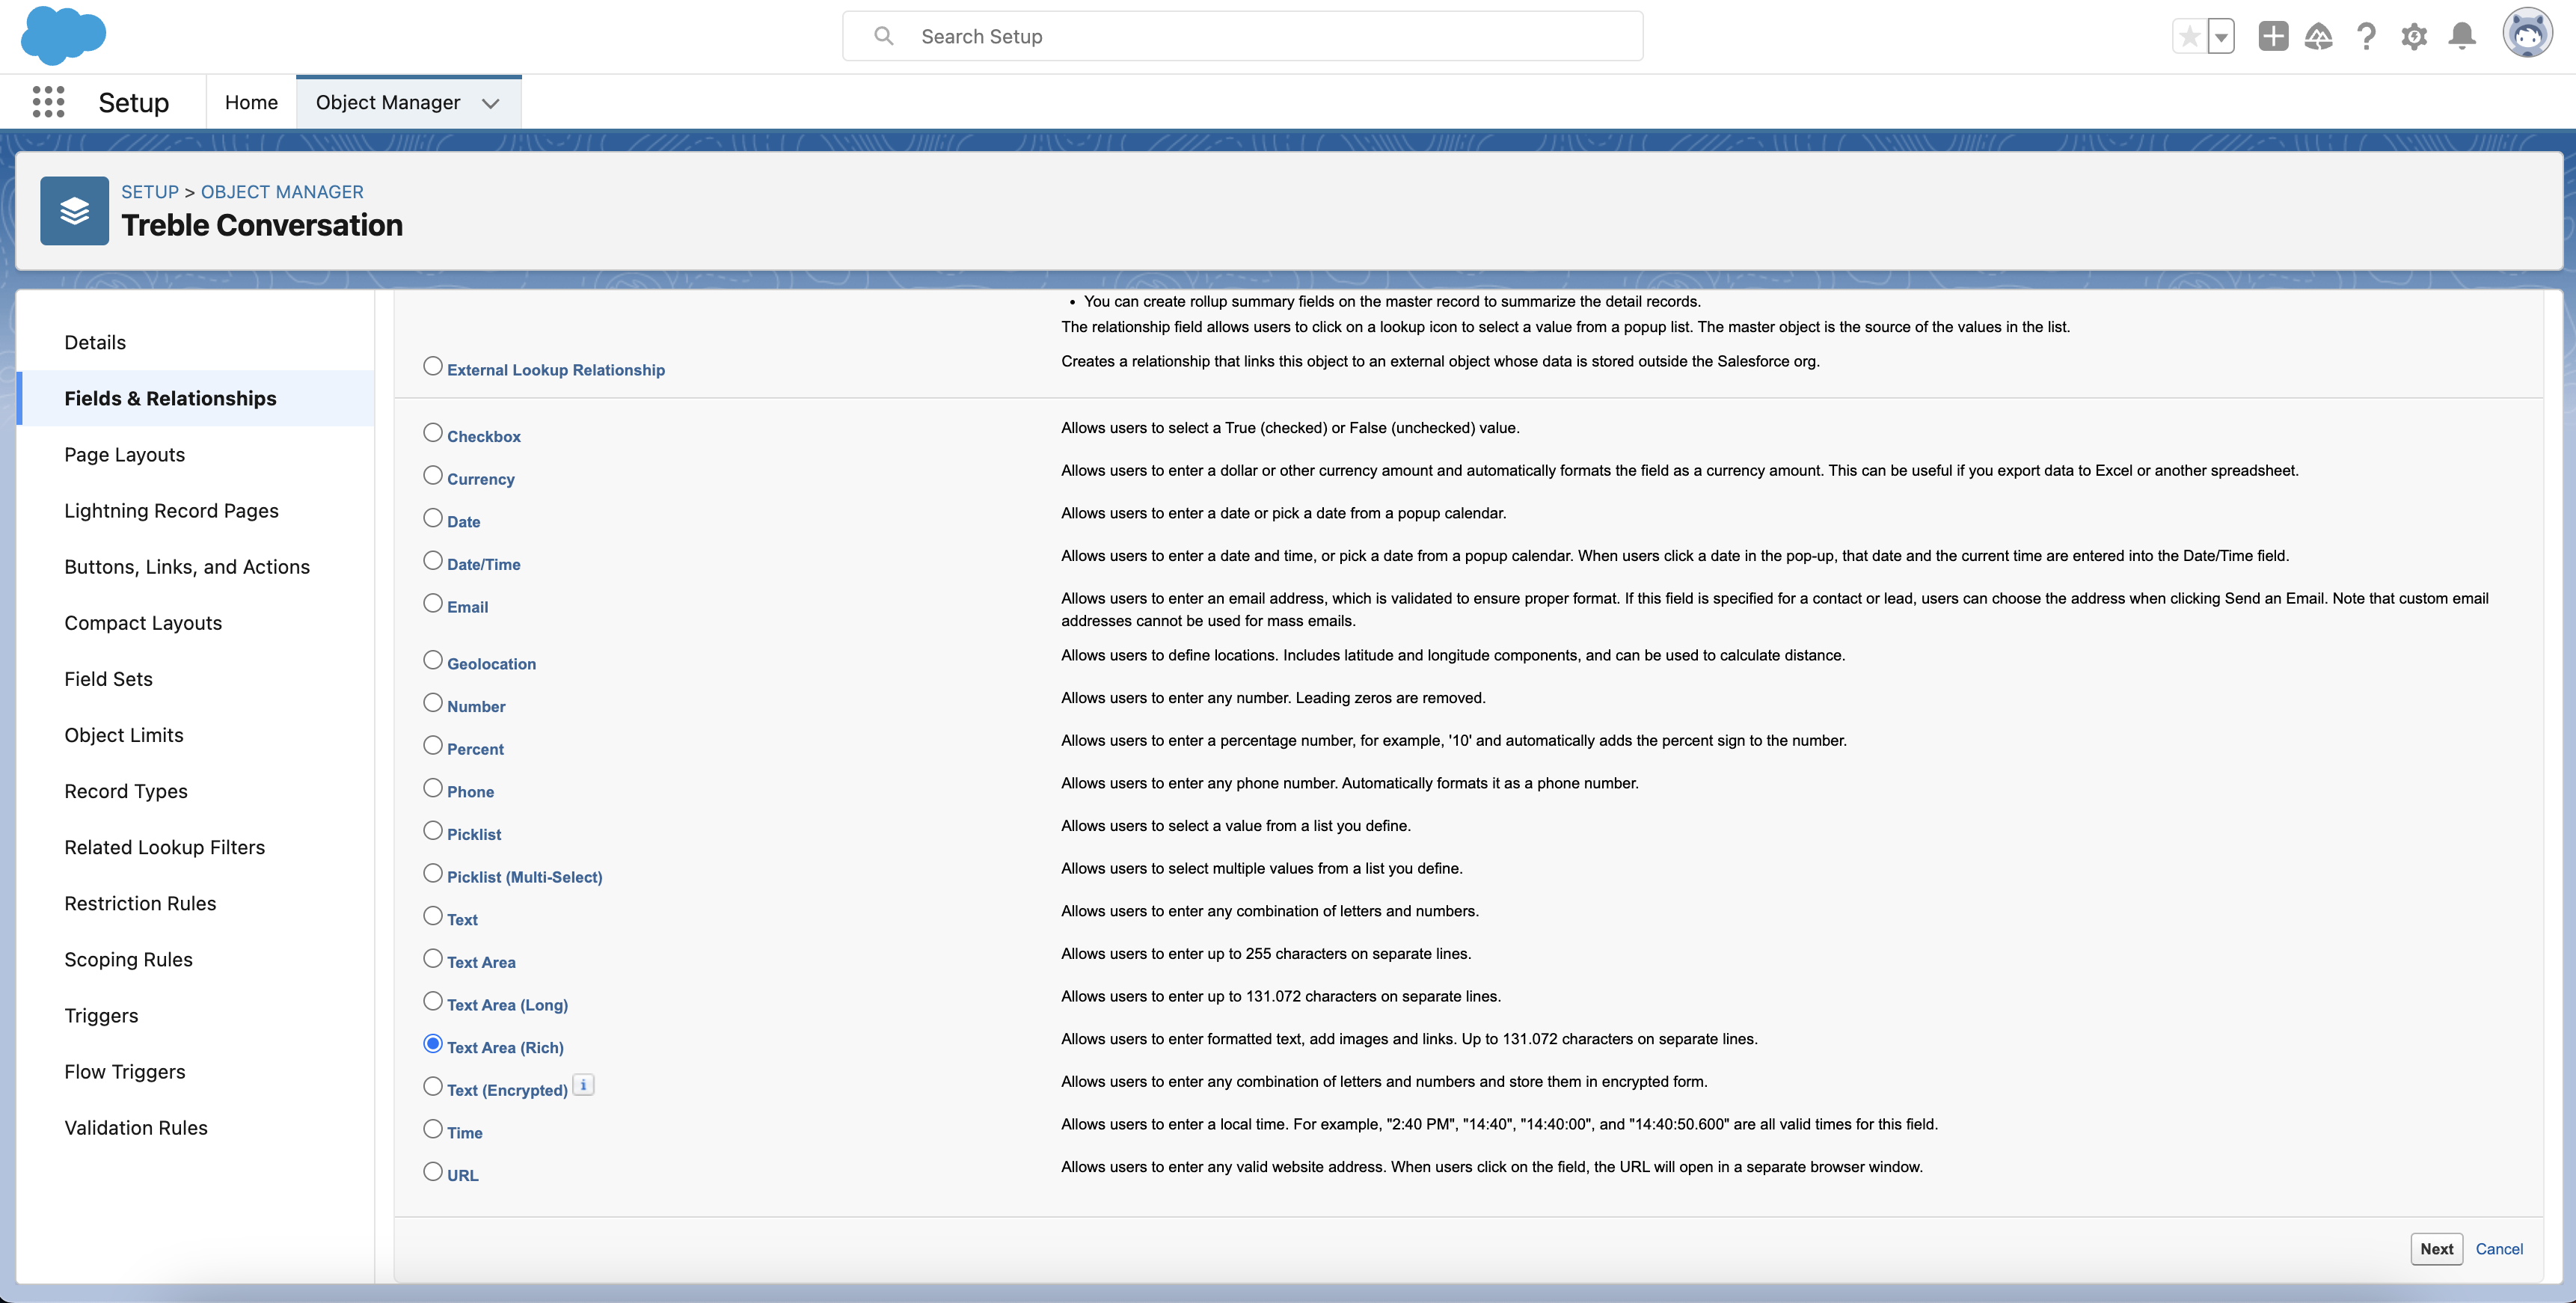
Task: Select the Text Area (Long) radio button
Action: tap(433, 1001)
